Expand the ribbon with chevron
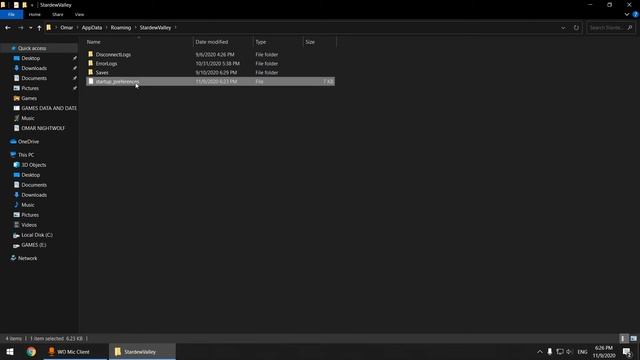The height and width of the screenshot is (360, 640). (627, 14)
